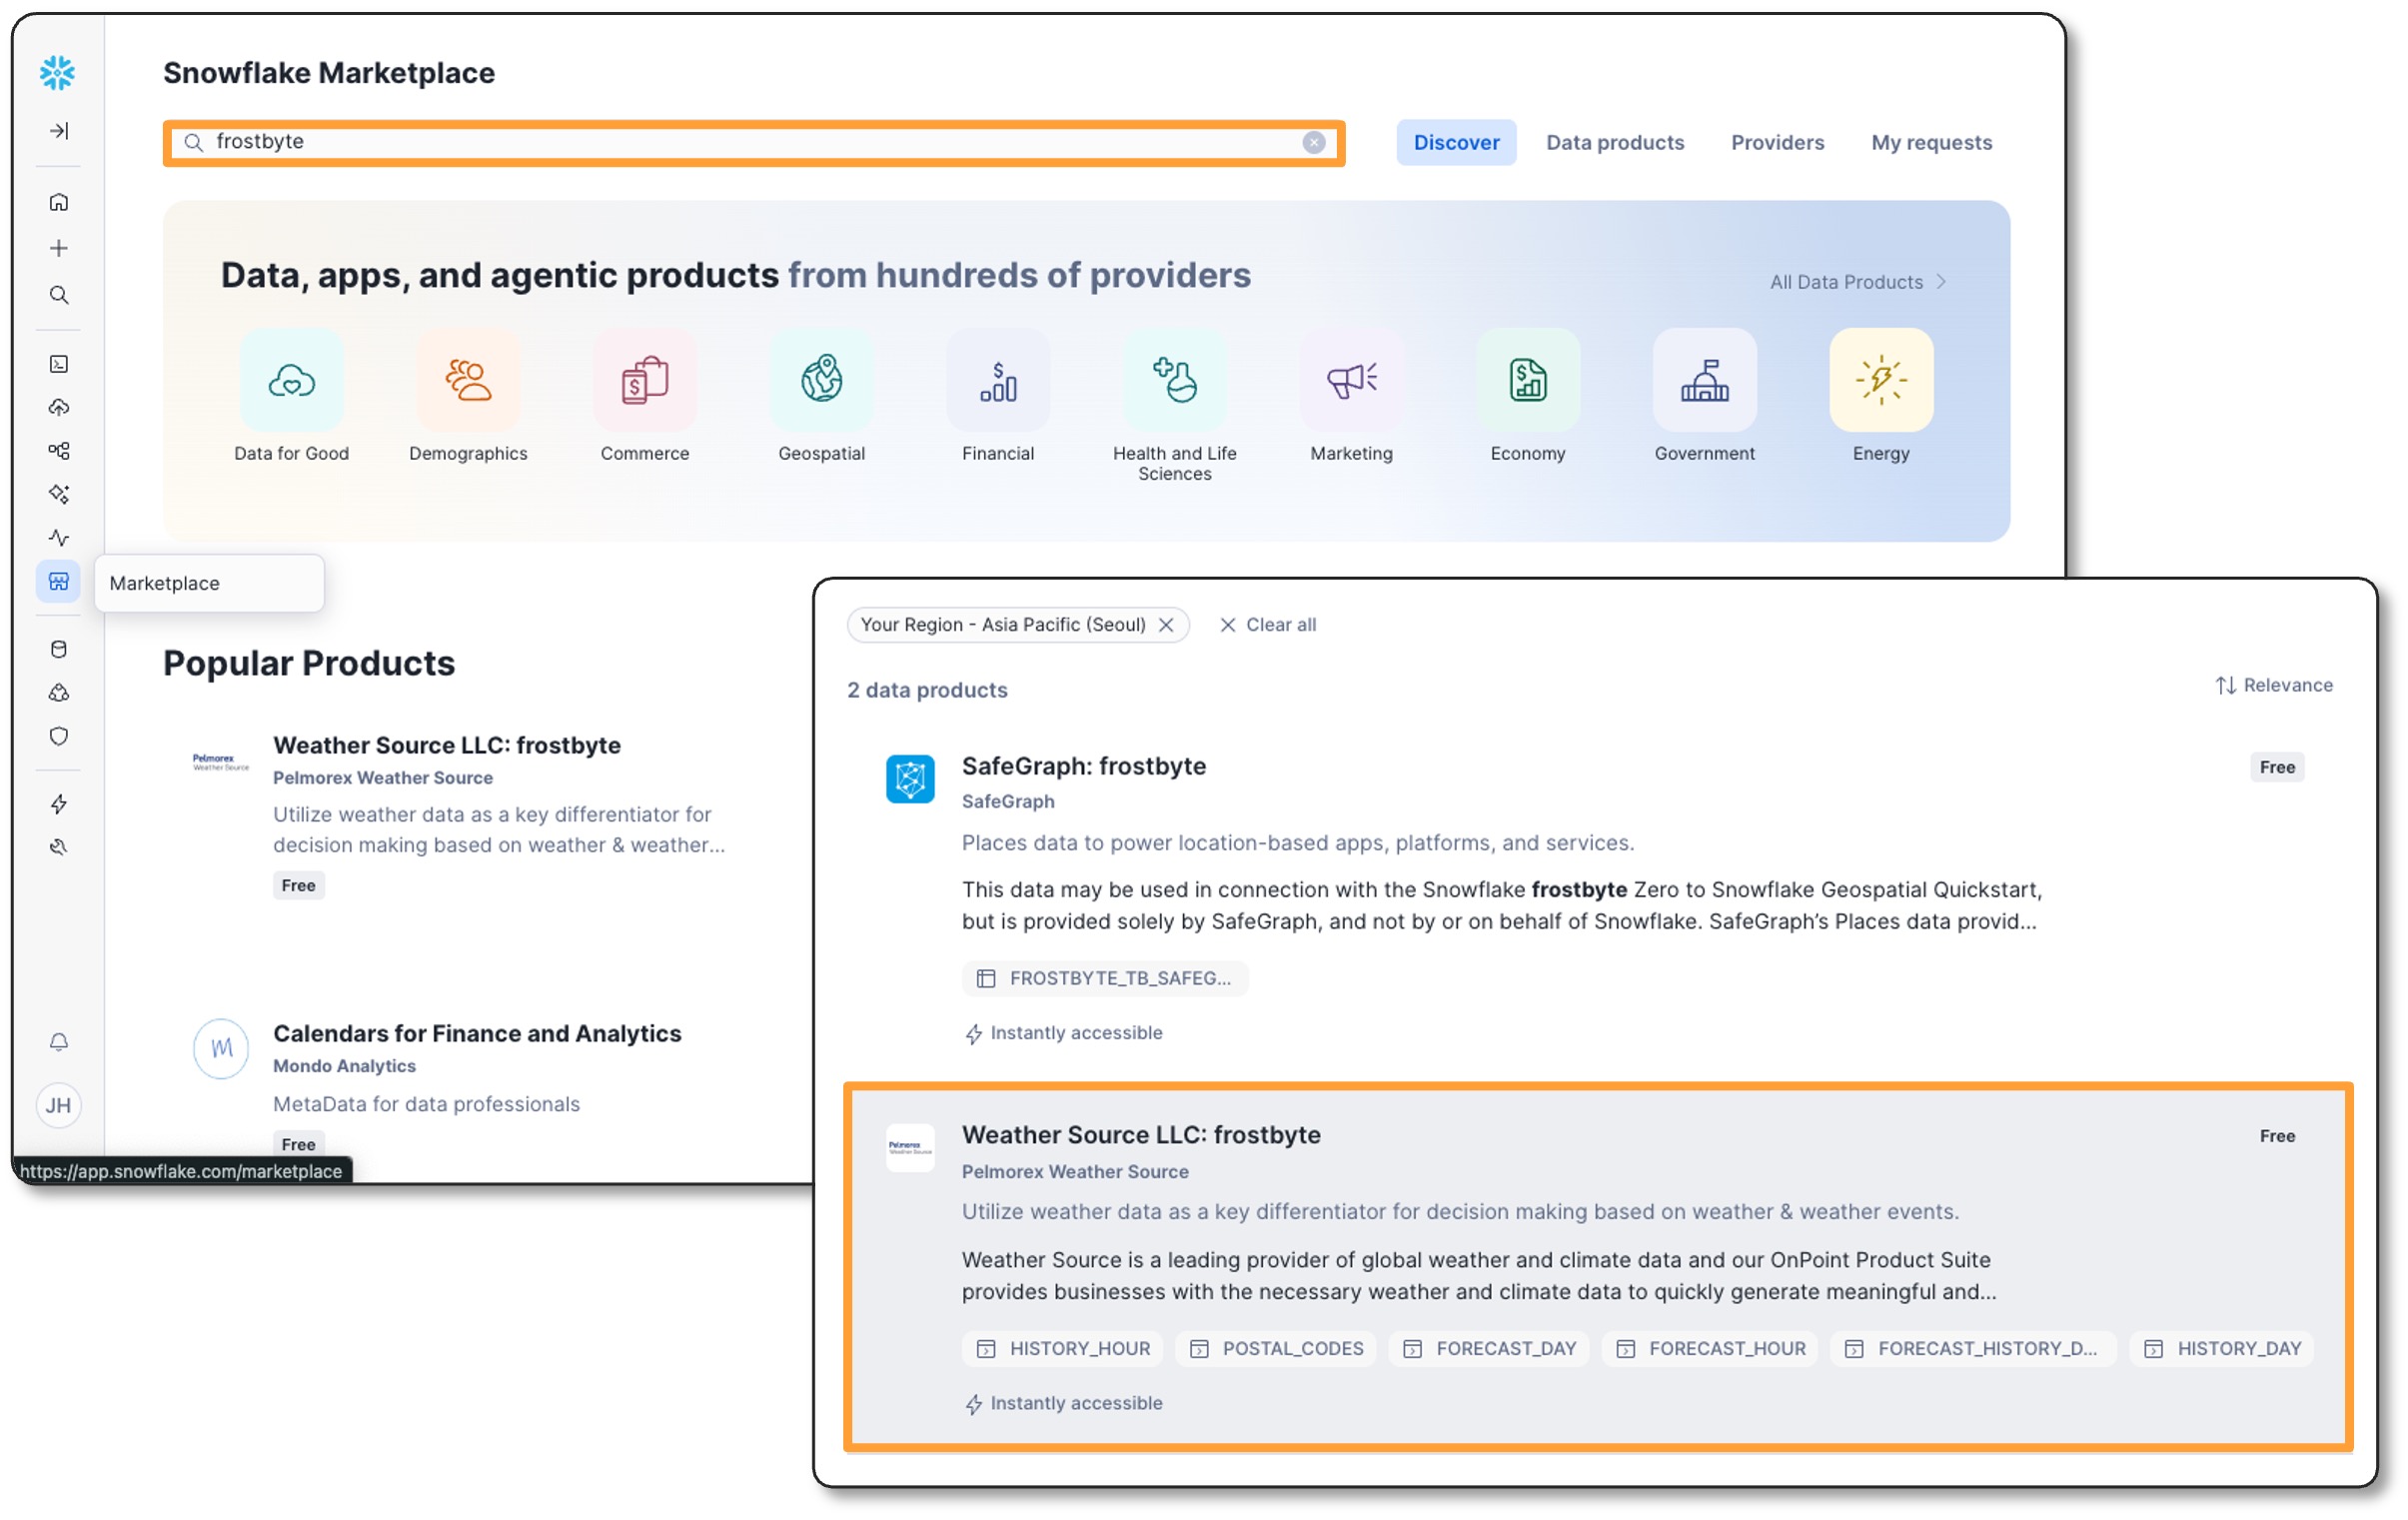Select the Geospatial category icon
2408x1520 pixels.
821,381
